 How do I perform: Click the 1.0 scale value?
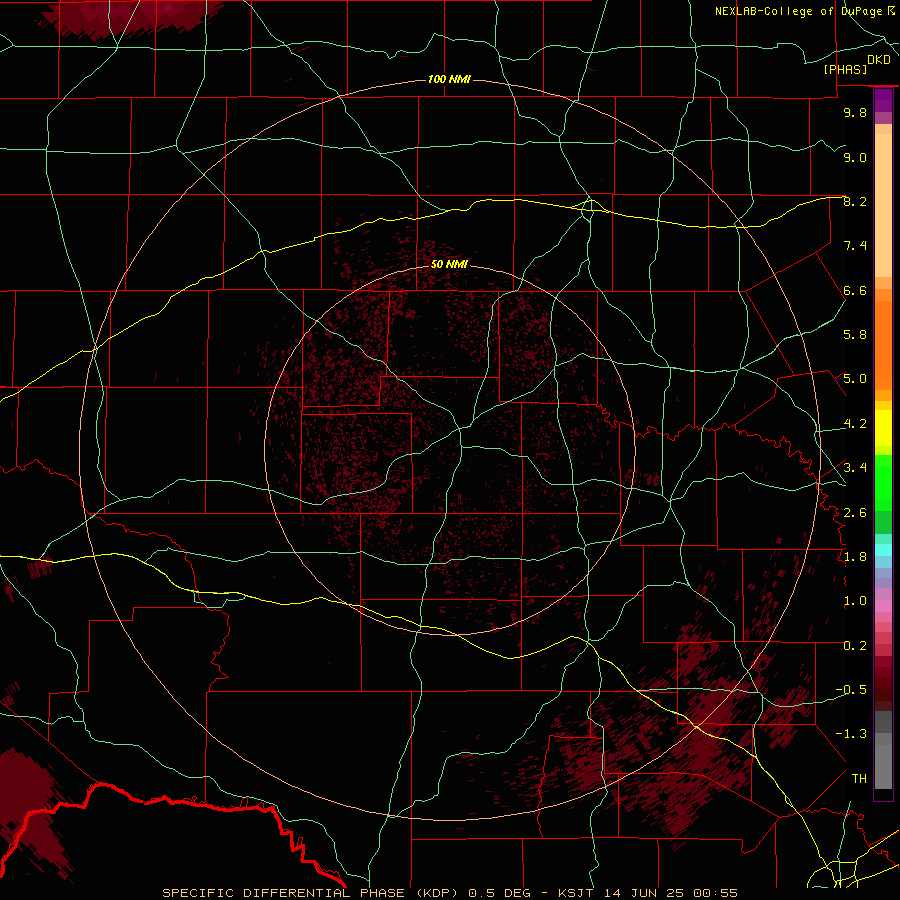point(855,601)
